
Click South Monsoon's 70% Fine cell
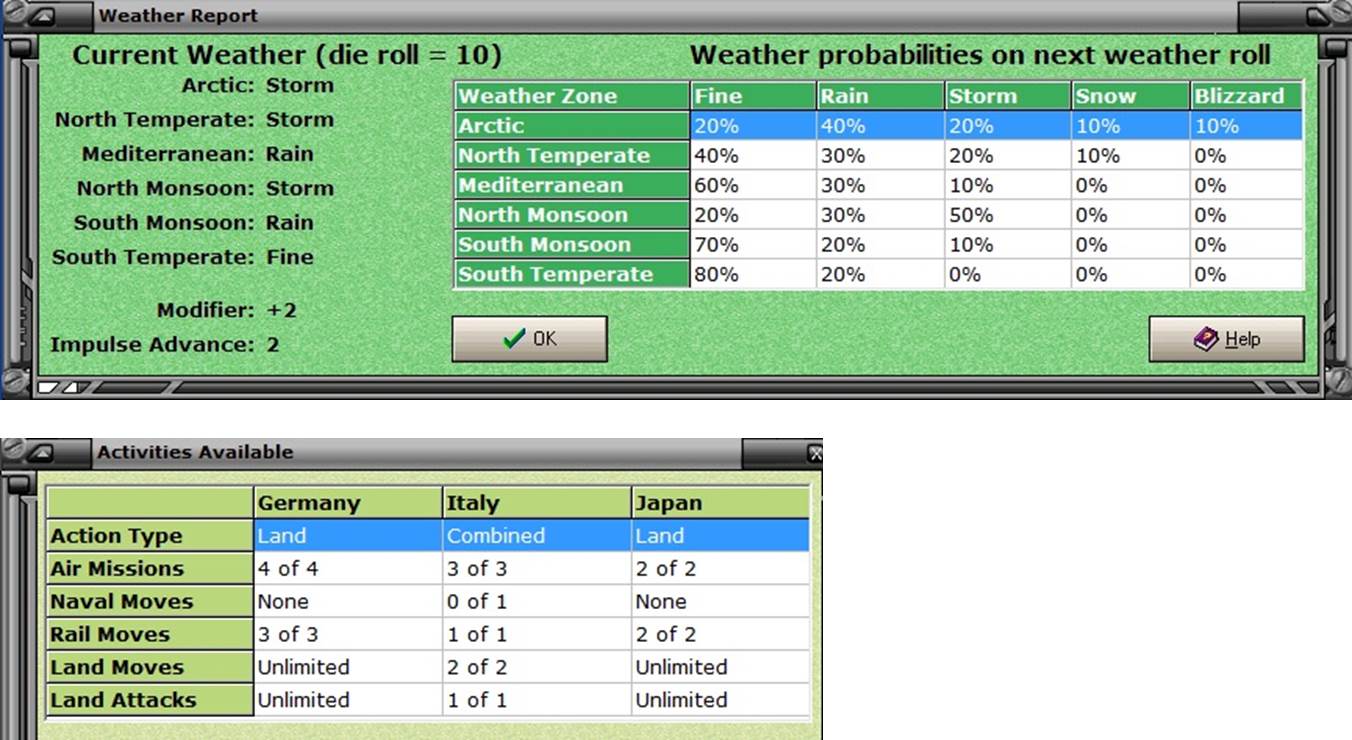click(753, 244)
